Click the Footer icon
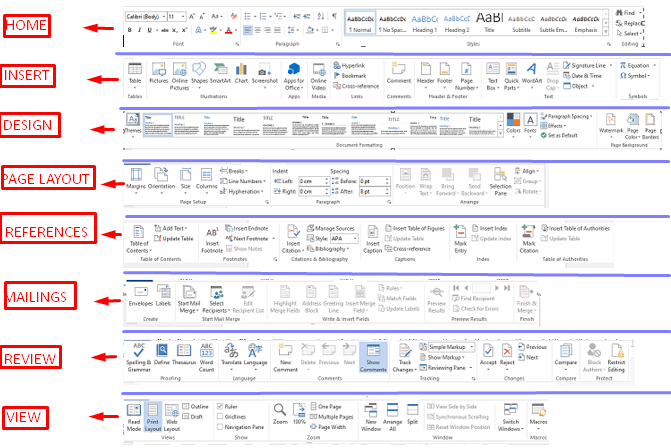671x448 pixels. tap(445, 74)
